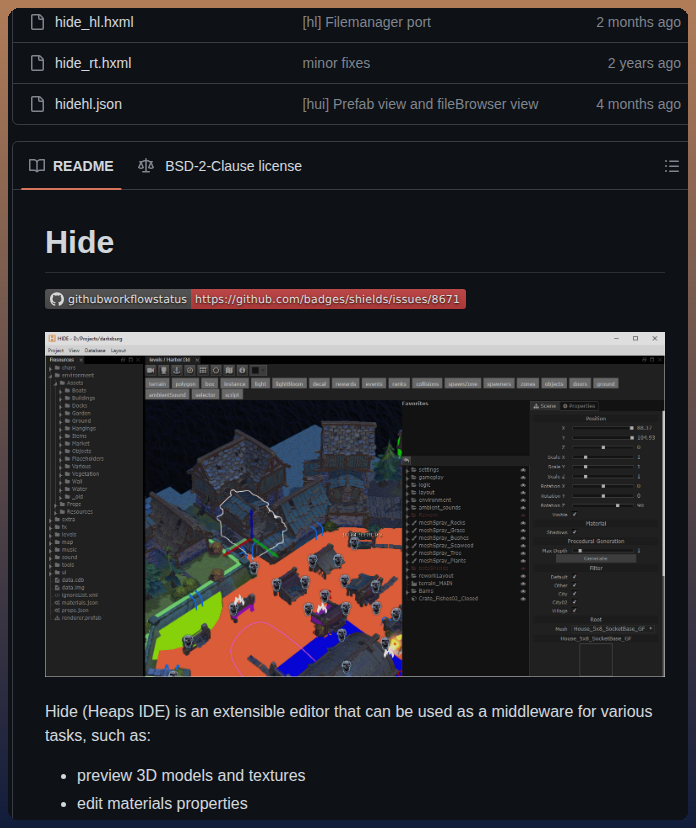Image resolution: width=696 pixels, height=828 pixels.
Task: Click the file icon beside hidehl.json
Action: click(37, 104)
